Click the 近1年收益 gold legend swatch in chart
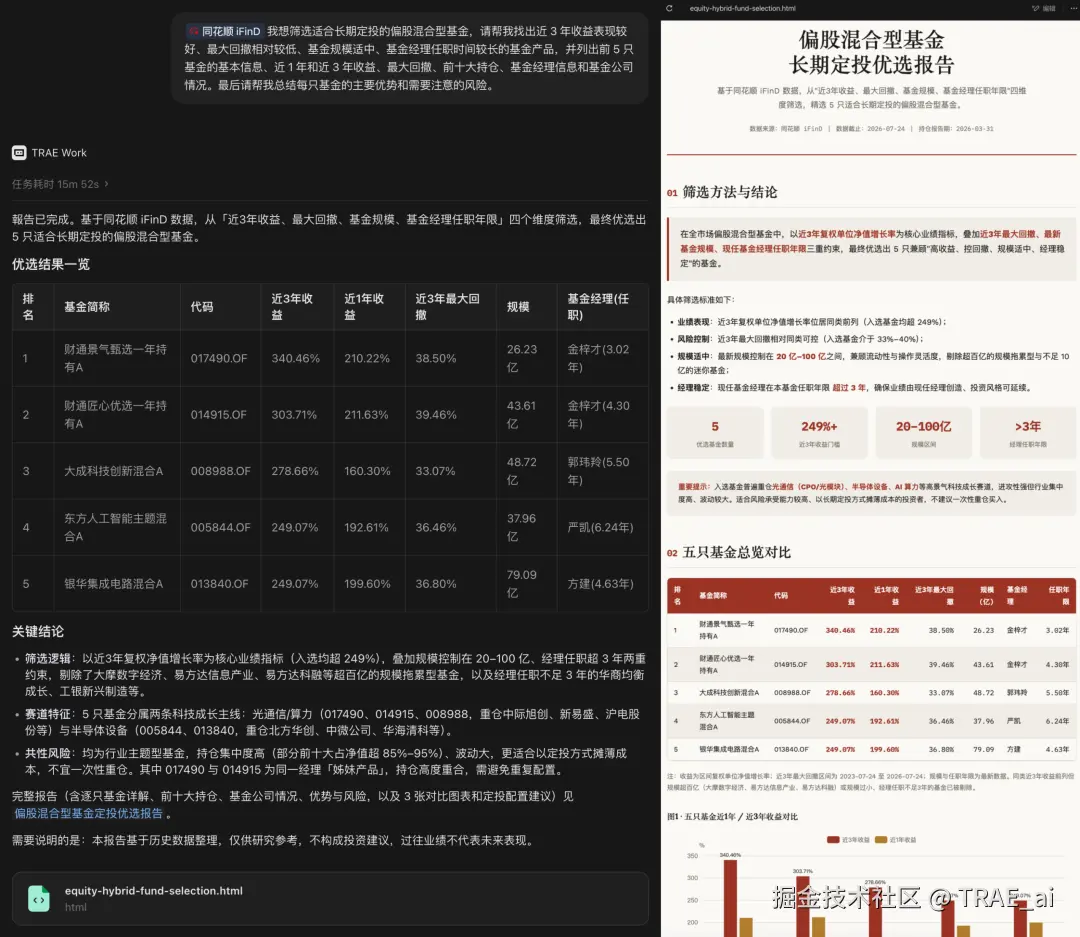This screenshot has height=937, width=1080. (x=881, y=840)
